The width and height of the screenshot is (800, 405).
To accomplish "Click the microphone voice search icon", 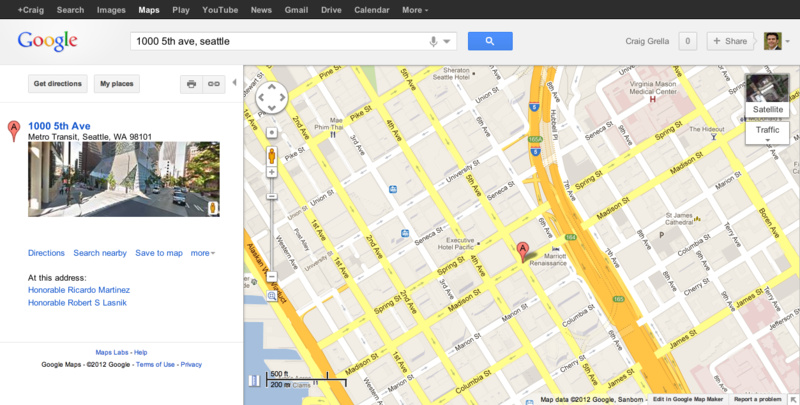I will pos(433,41).
